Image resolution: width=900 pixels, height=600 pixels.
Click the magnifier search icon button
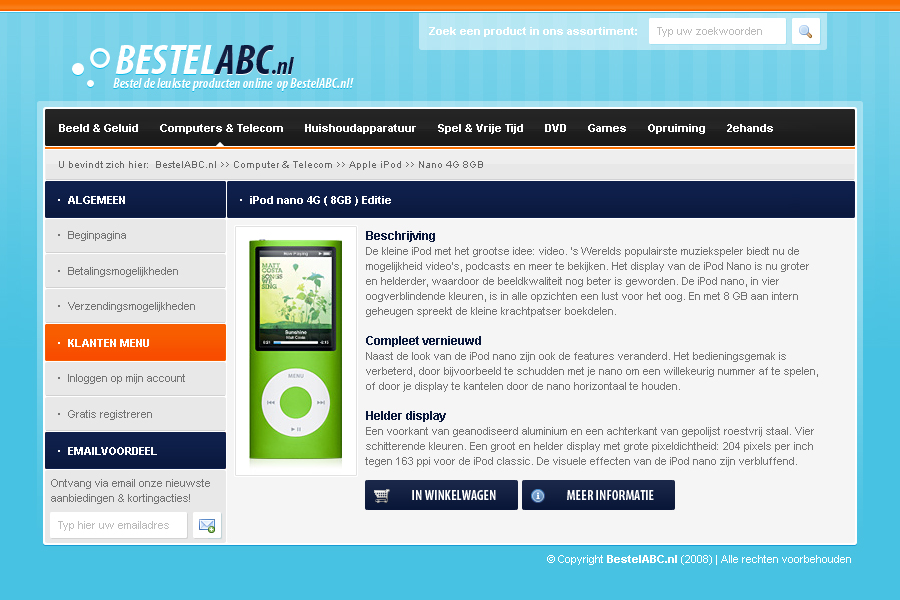pyautogui.click(x=805, y=31)
